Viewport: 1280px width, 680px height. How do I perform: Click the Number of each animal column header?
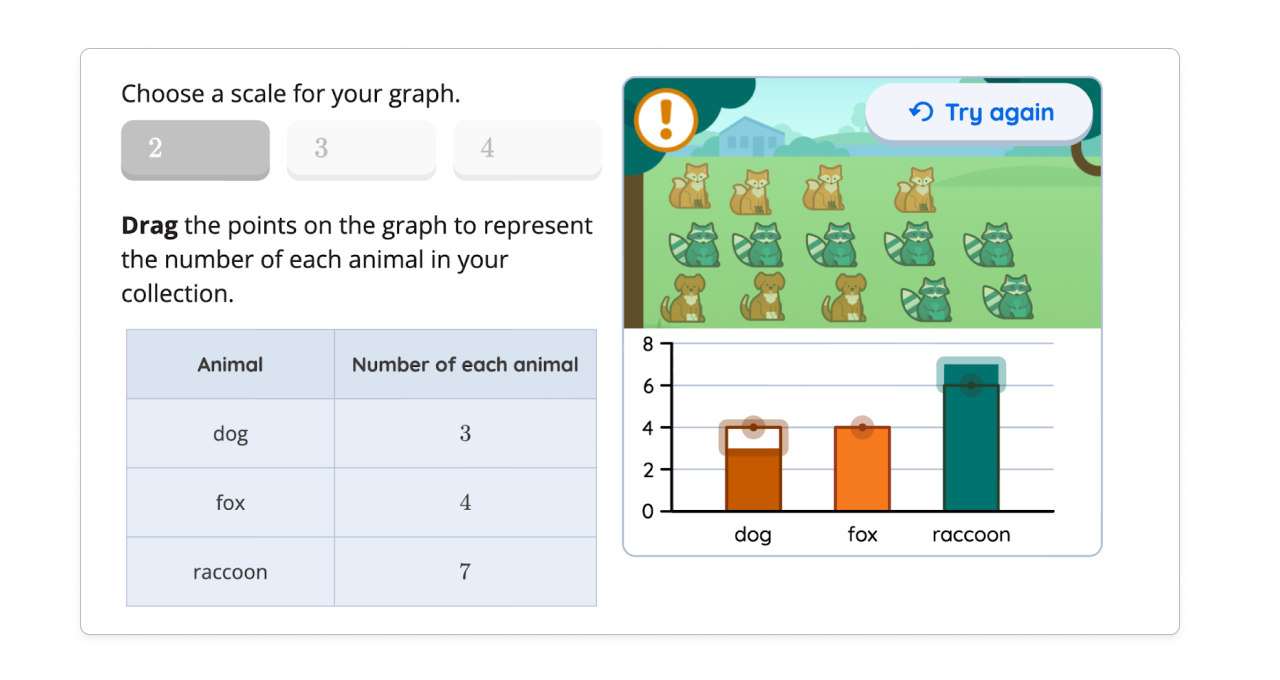[465, 364]
